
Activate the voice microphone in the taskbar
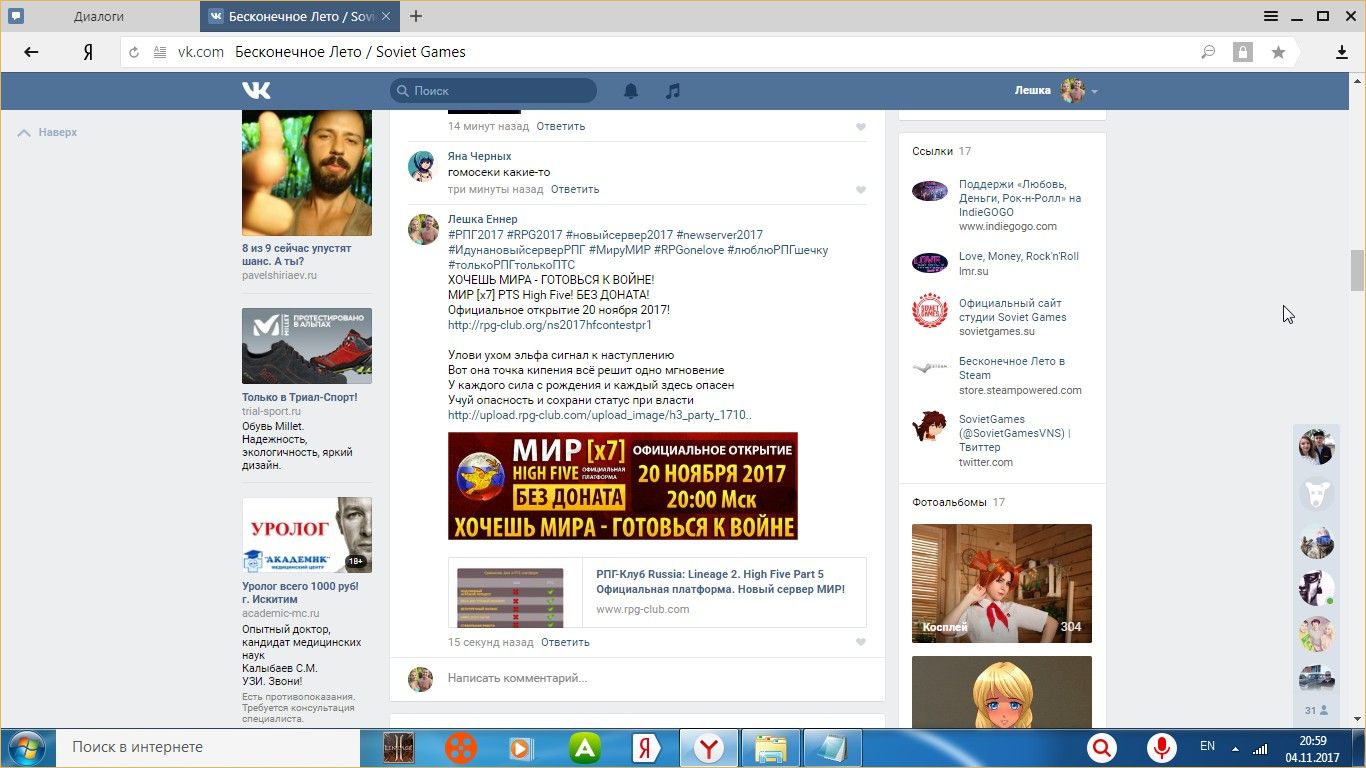[1161, 748]
